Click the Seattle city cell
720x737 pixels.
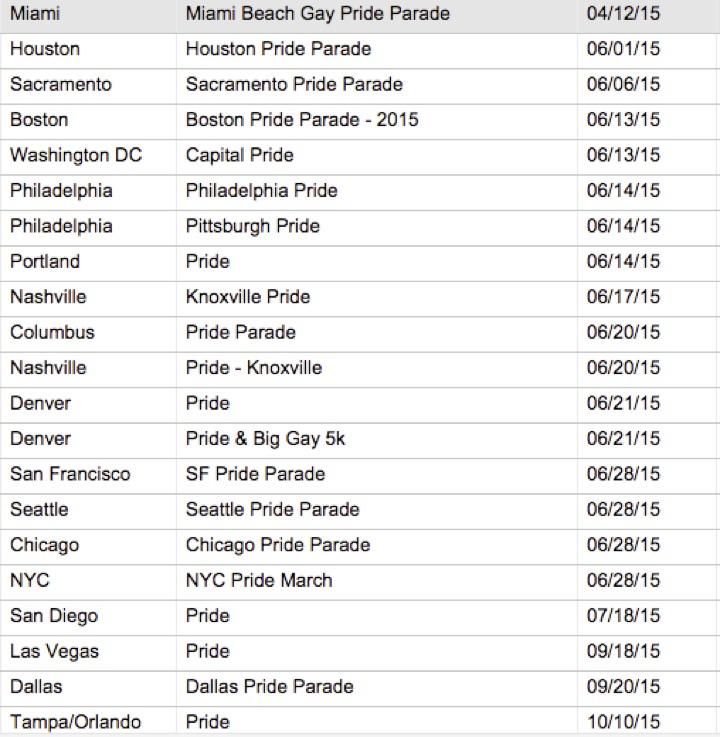tap(39, 509)
